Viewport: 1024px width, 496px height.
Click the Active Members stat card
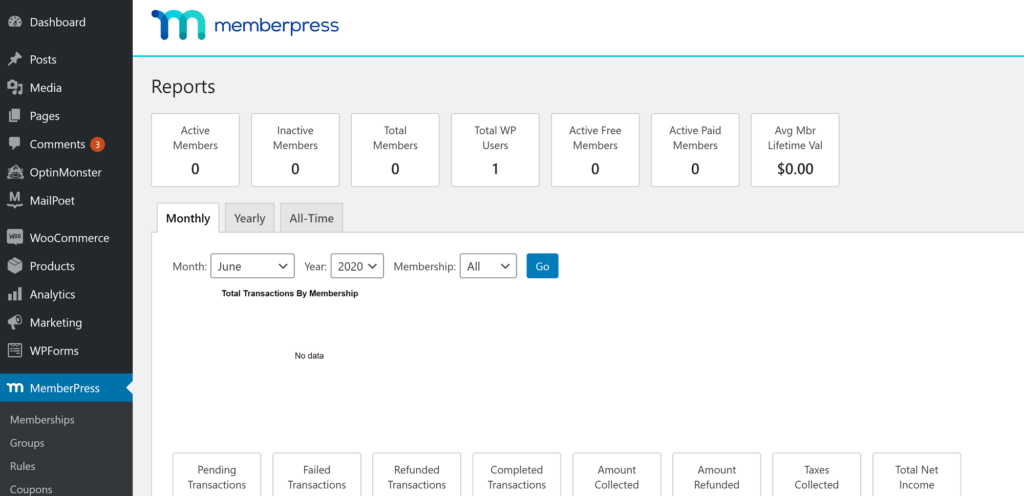coord(195,150)
